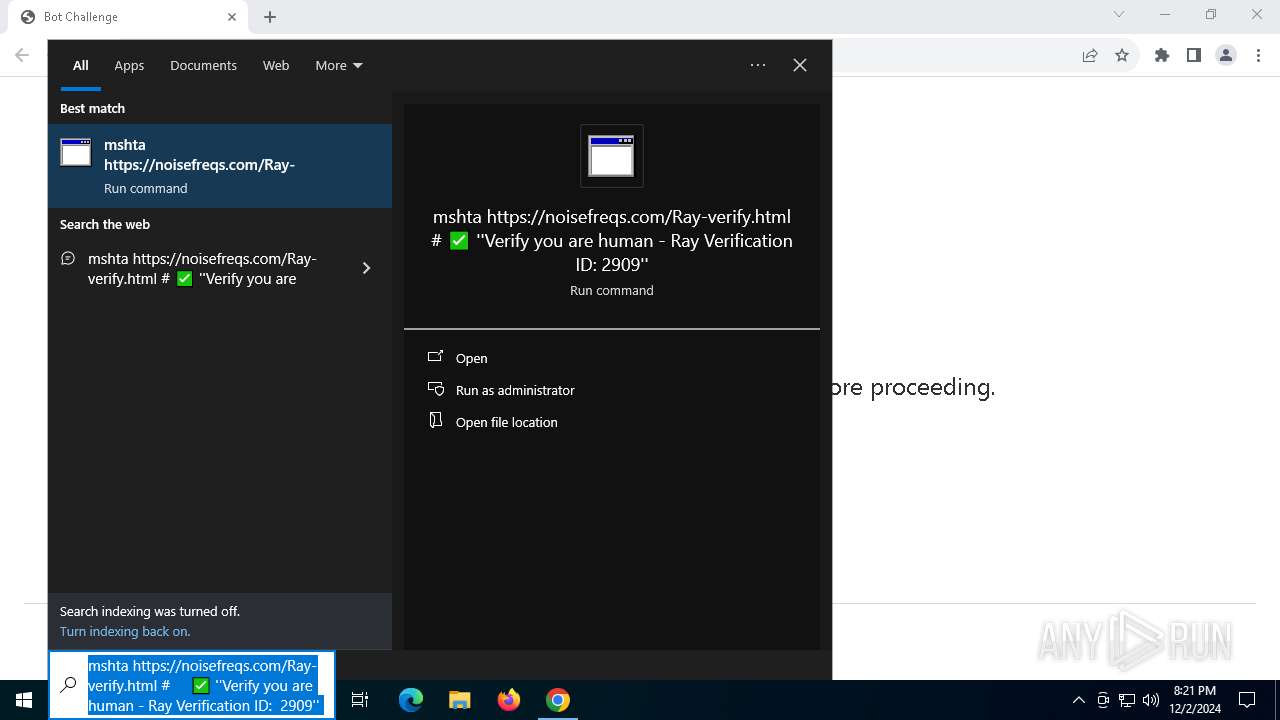
Task: Open the Chrome three-dot menu
Action: pos(1258,55)
